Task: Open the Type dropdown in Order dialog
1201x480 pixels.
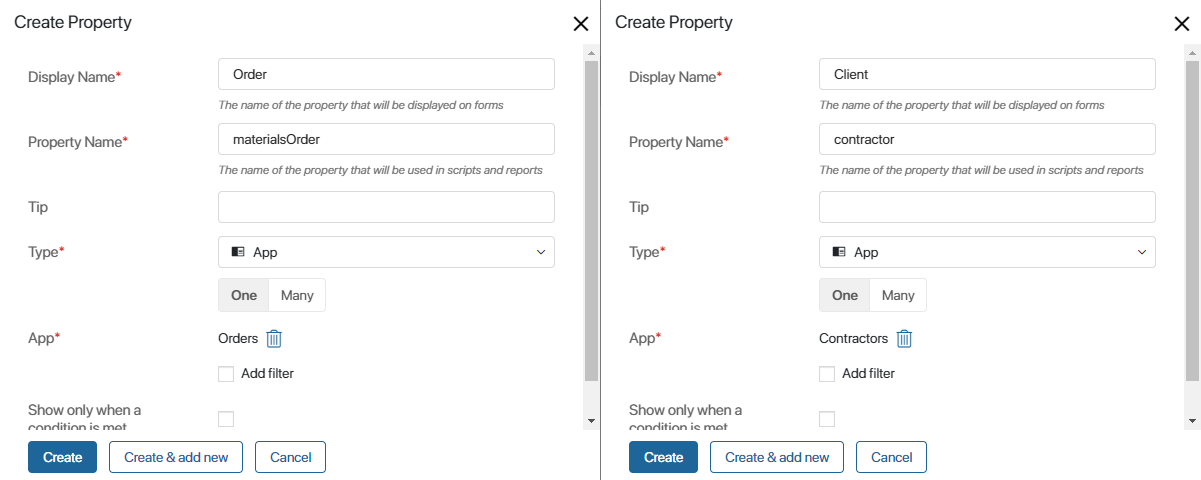Action: (386, 252)
